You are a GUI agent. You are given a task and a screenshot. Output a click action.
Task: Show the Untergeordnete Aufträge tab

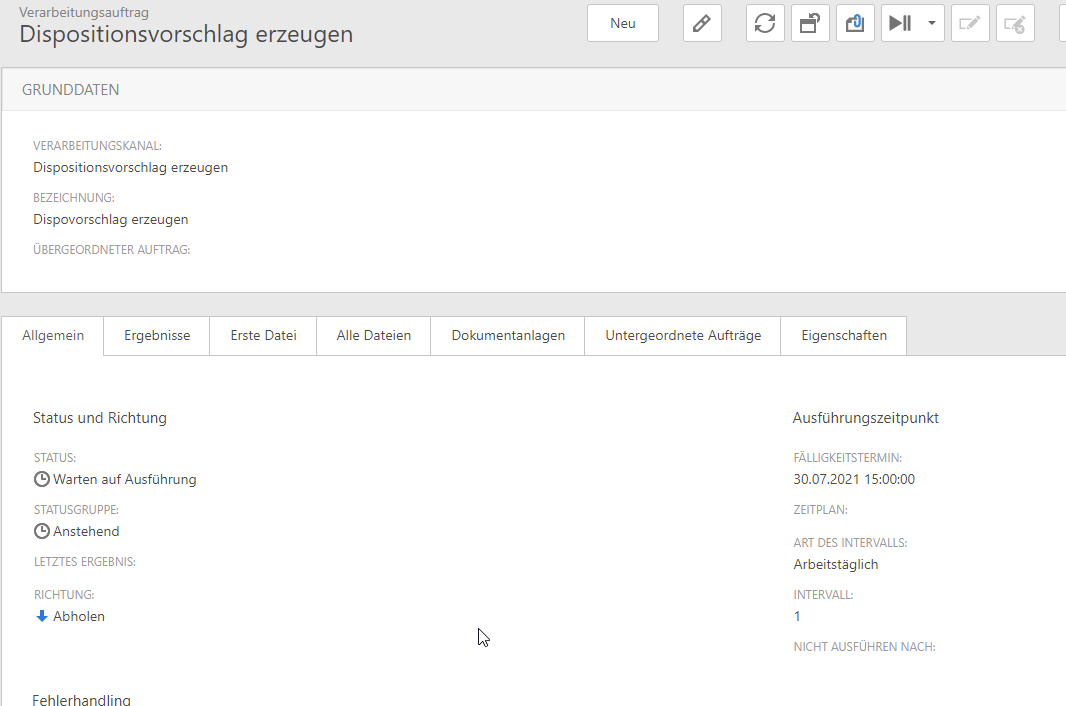tap(683, 336)
